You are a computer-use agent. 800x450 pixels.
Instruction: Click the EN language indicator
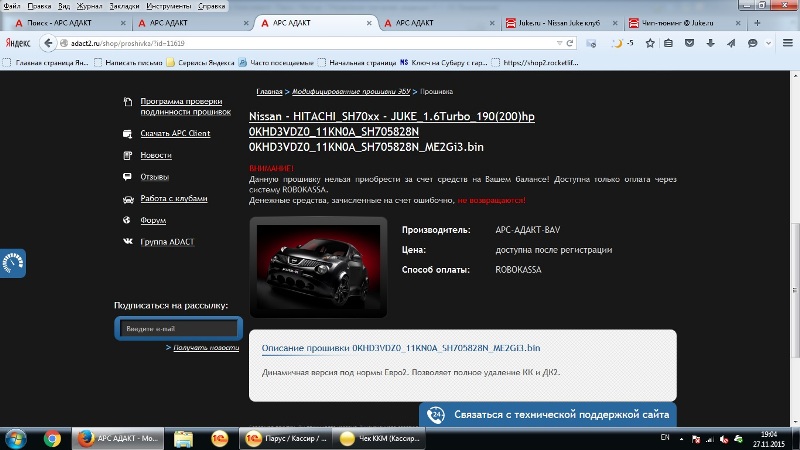click(x=665, y=437)
